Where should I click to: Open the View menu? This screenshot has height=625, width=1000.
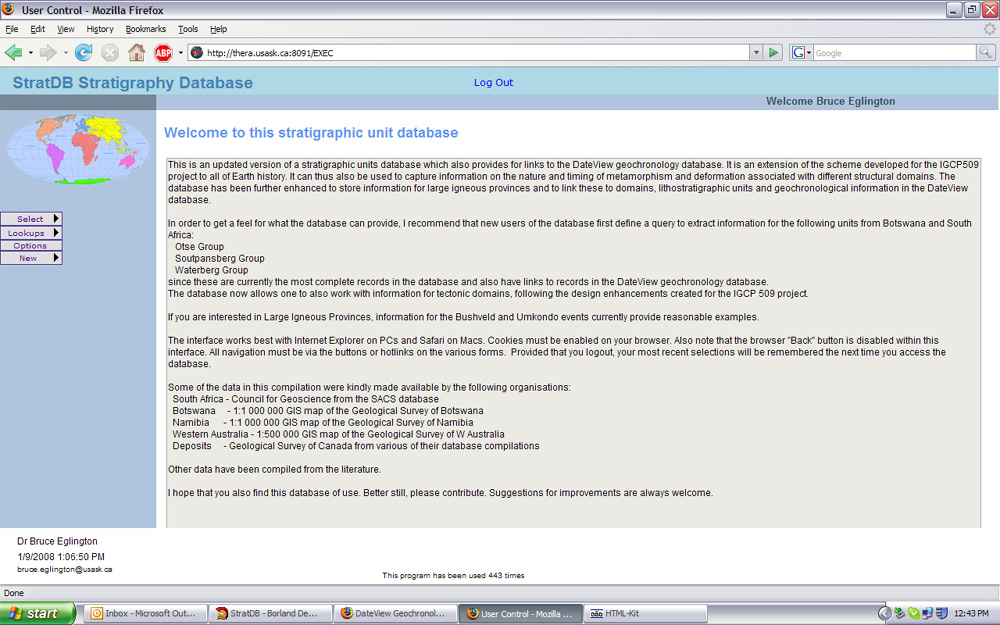[x=66, y=29]
